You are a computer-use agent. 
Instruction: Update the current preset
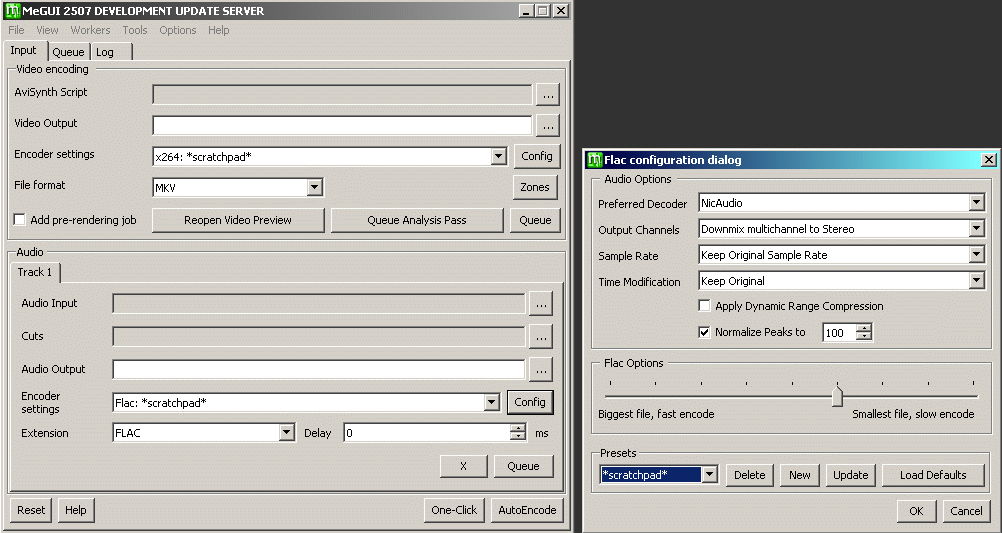tap(851, 475)
